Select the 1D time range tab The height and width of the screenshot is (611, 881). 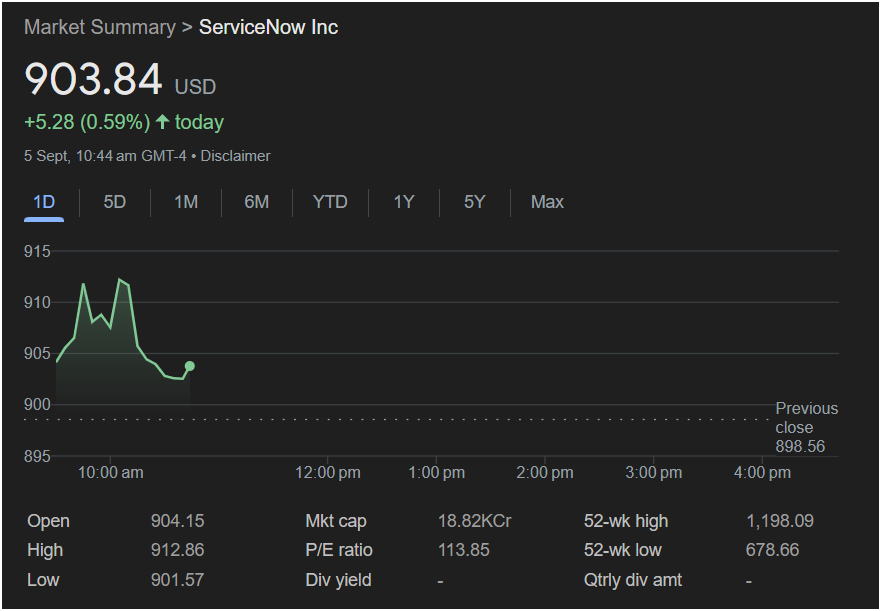(44, 202)
